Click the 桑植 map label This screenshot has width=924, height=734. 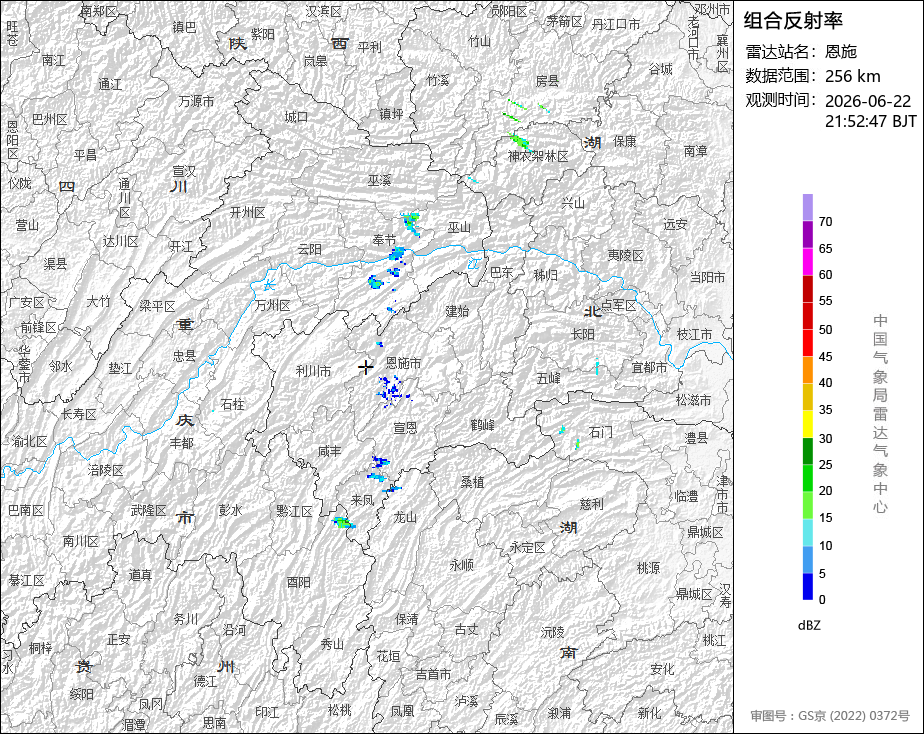tap(473, 482)
